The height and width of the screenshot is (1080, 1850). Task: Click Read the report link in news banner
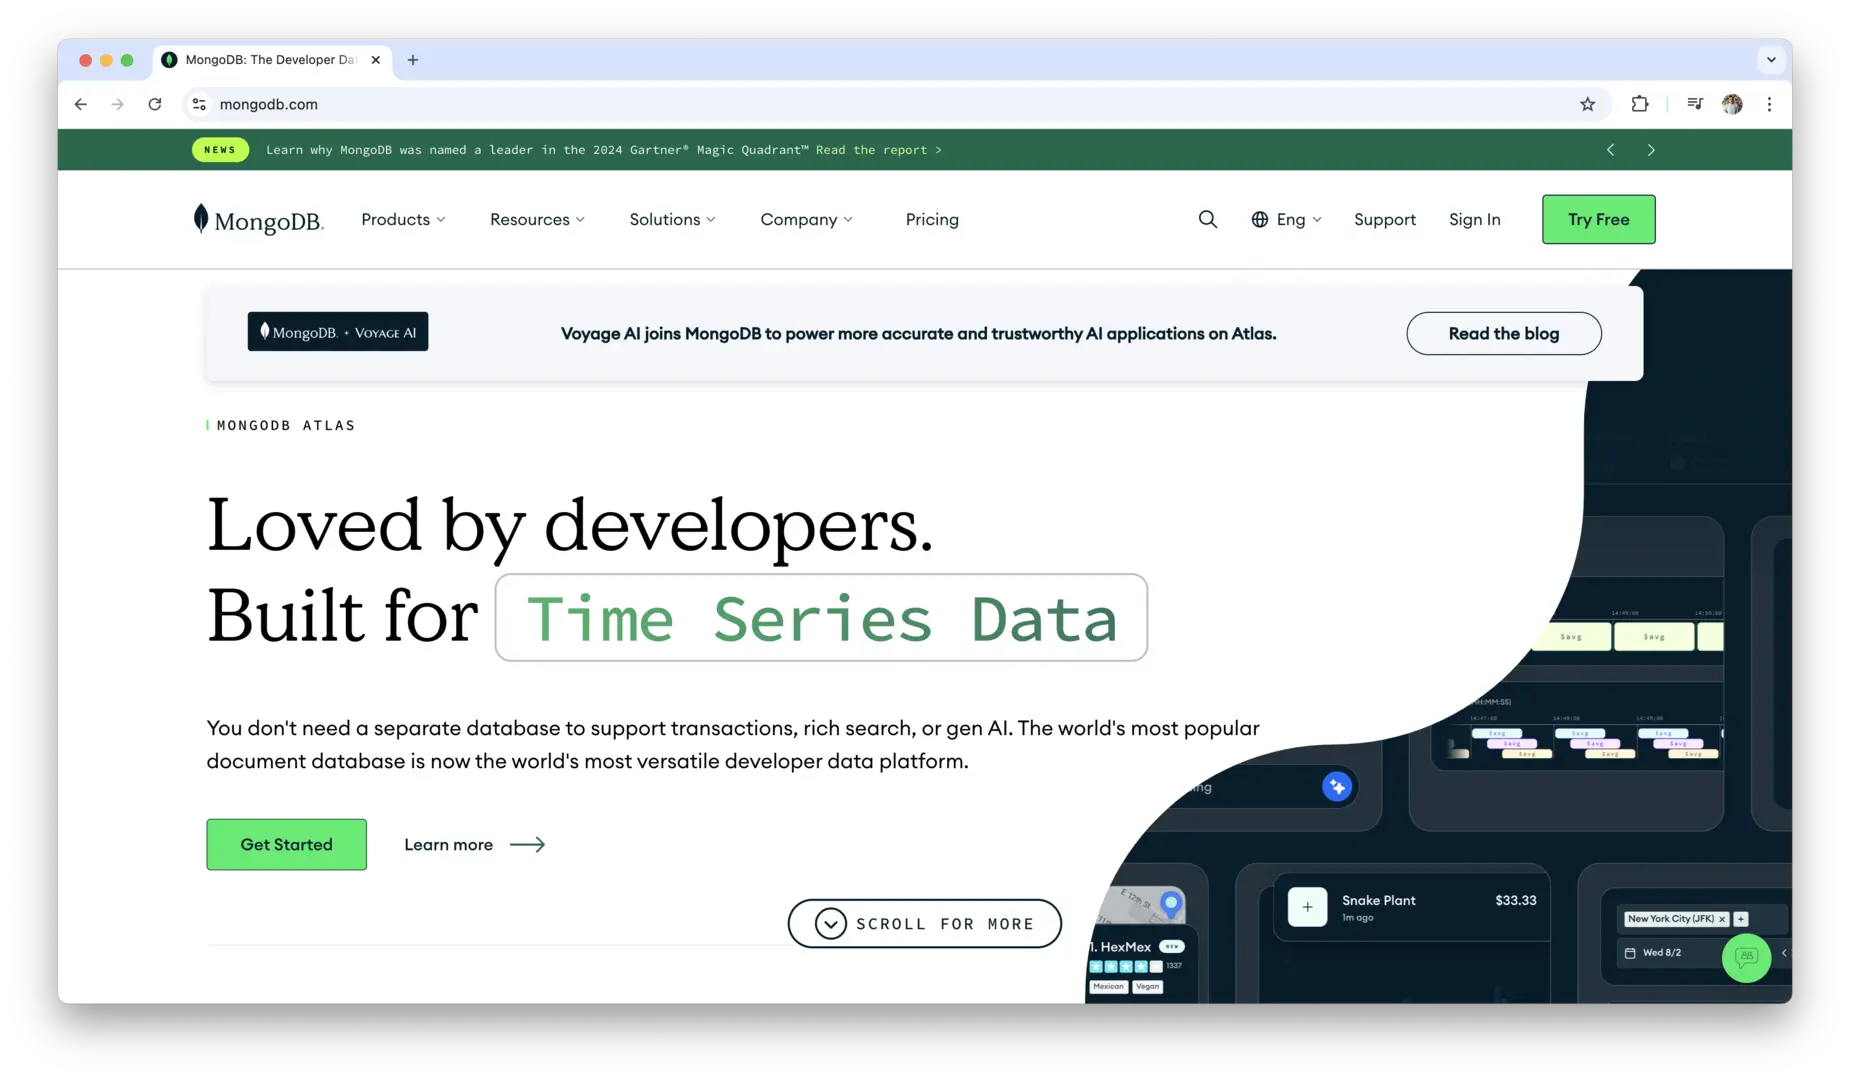(878, 150)
